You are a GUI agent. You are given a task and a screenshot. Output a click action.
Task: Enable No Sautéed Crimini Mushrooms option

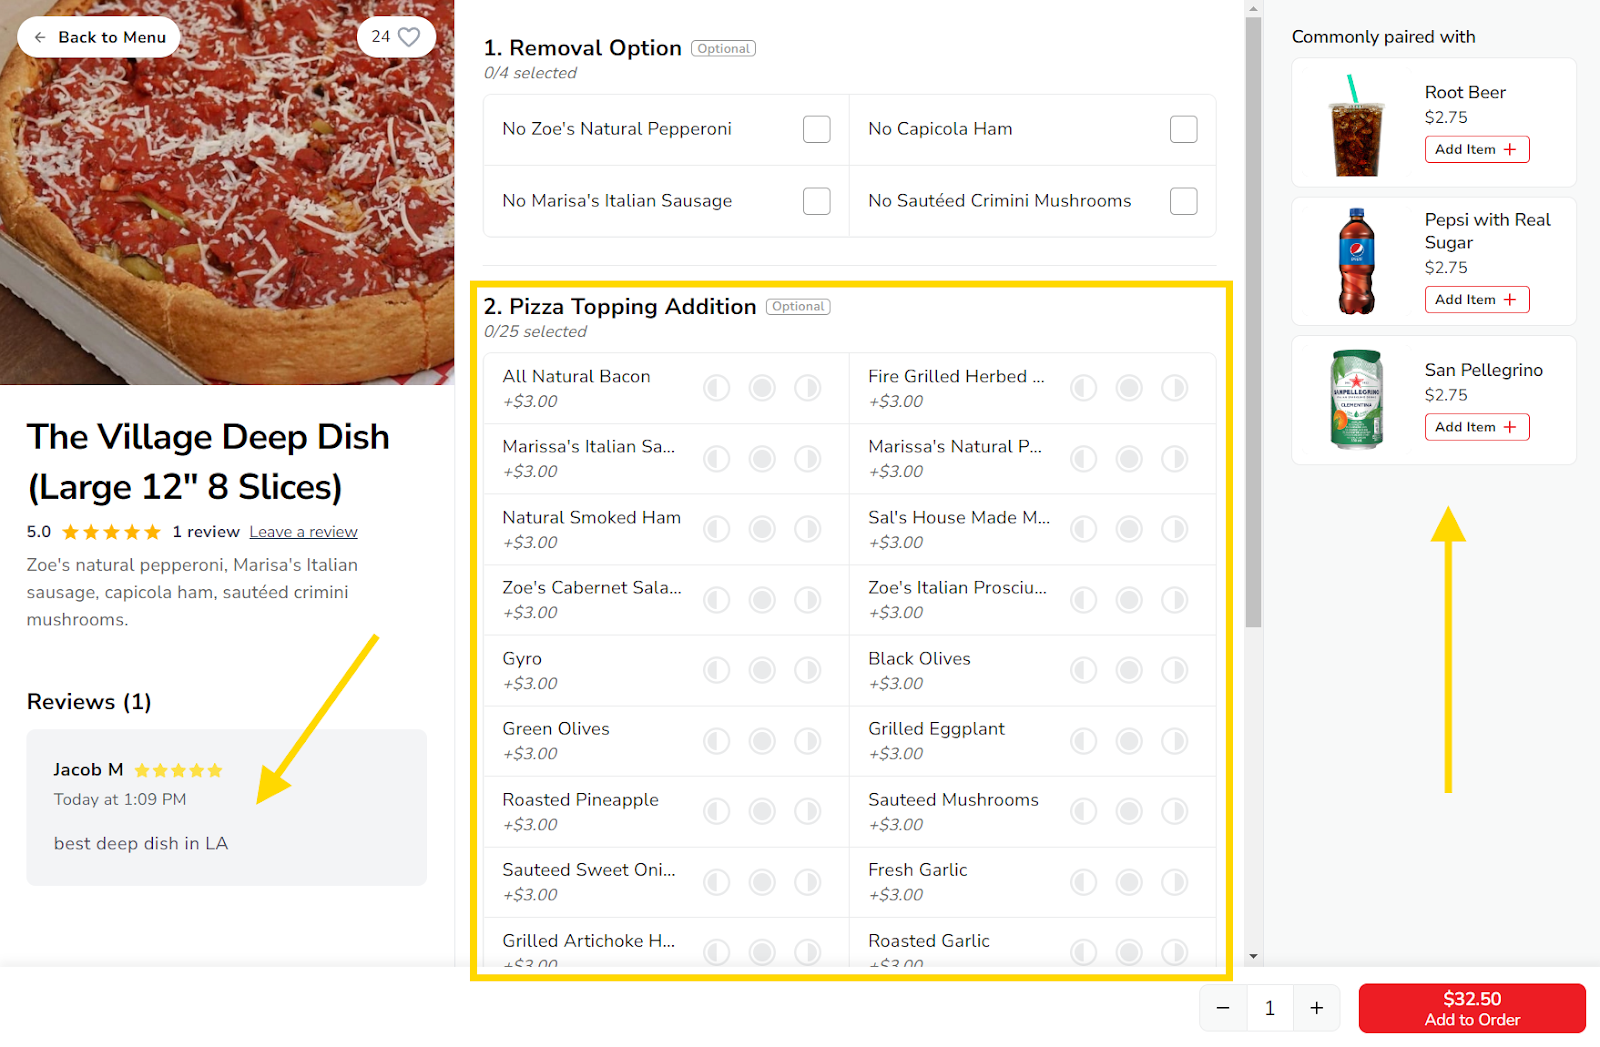1183,201
